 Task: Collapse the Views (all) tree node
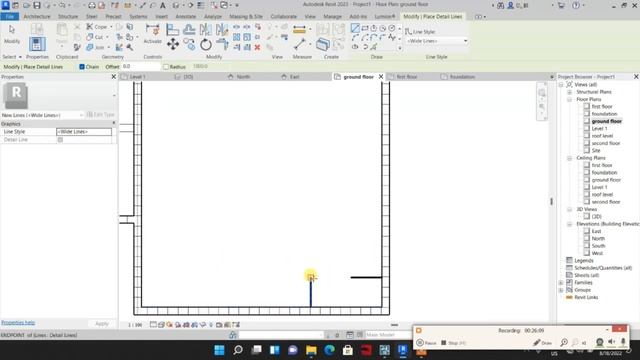click(561, 84)
